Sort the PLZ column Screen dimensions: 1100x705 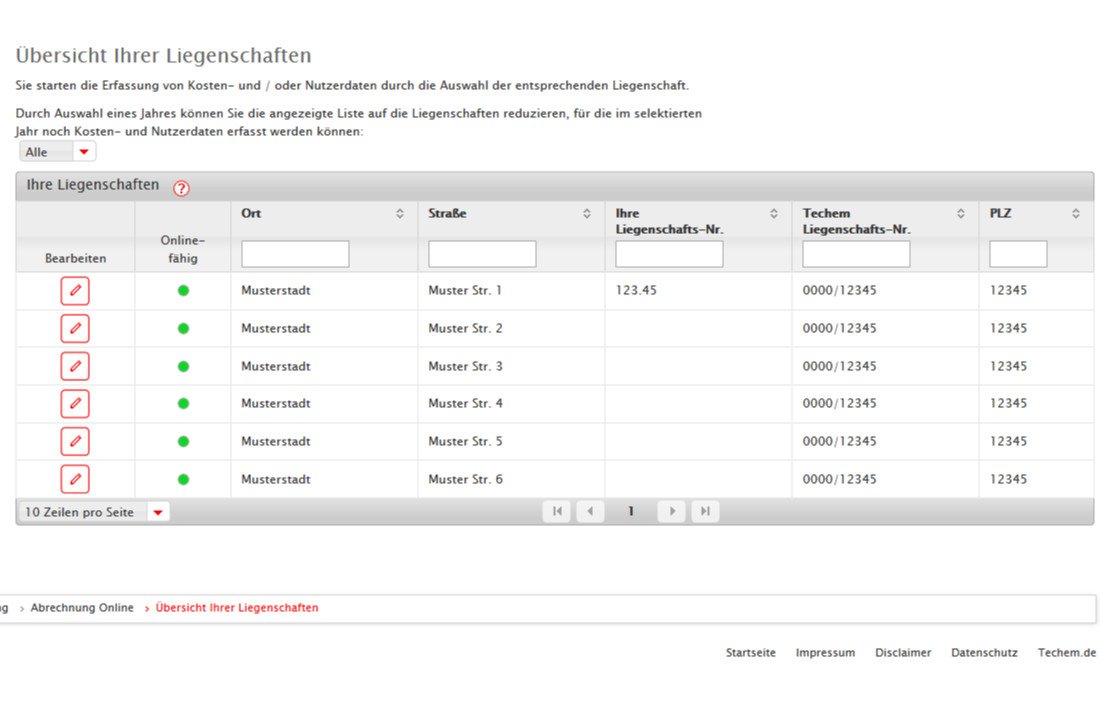pos(1076,214)
